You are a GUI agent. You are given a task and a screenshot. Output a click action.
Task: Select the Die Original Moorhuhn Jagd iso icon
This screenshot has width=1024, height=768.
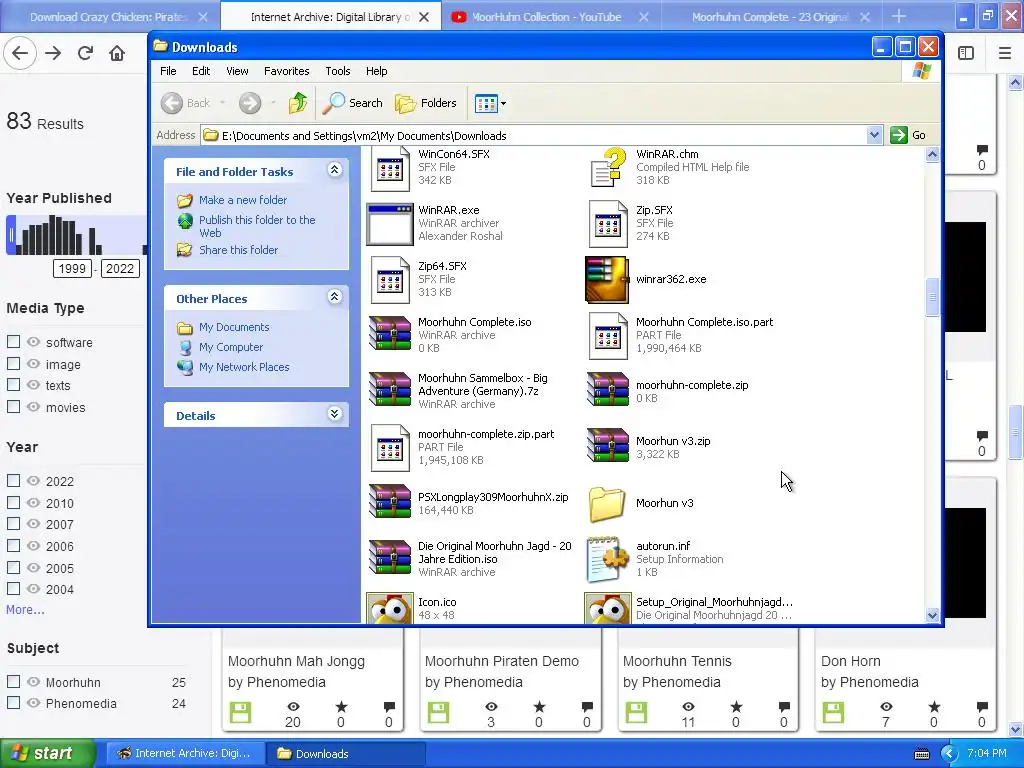click(390, 557)
